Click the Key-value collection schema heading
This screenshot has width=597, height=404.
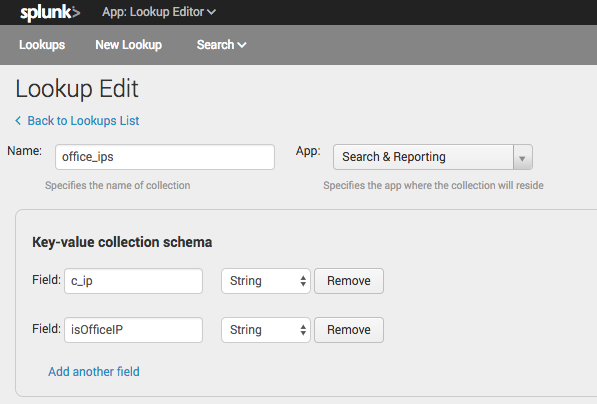[x=122, y=242]
